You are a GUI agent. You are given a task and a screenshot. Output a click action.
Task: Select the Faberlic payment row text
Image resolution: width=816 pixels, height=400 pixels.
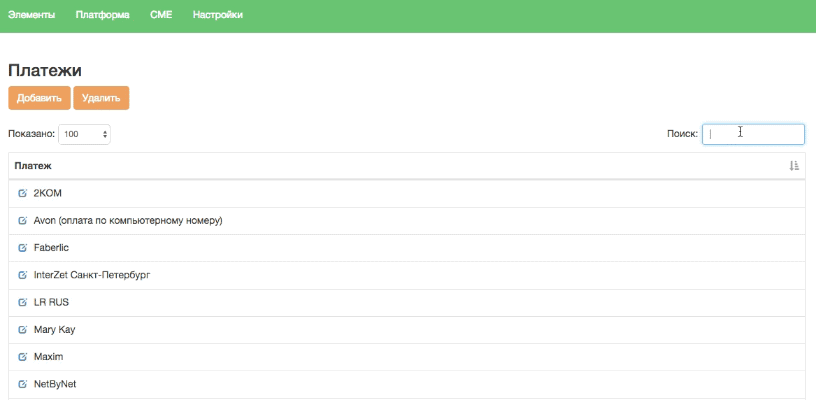click(x=51, y=247)
